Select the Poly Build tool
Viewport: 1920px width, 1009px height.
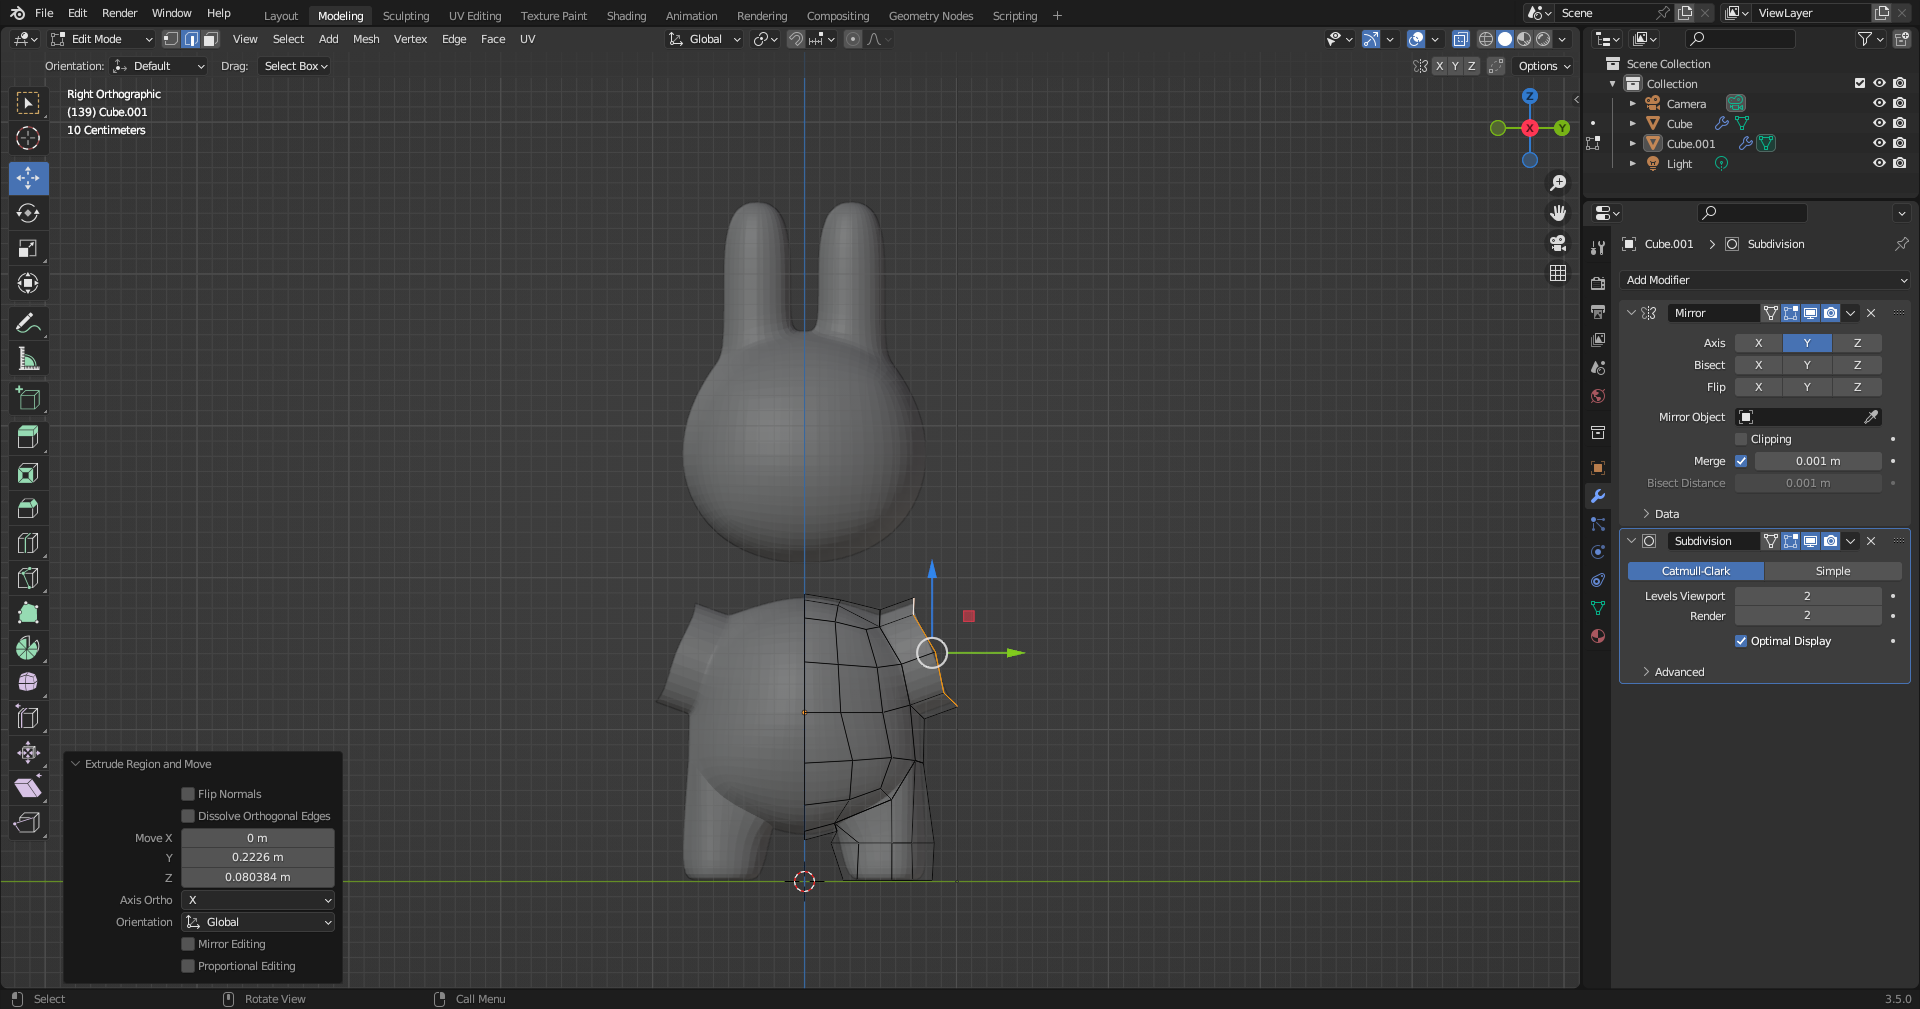coord(28,613)
